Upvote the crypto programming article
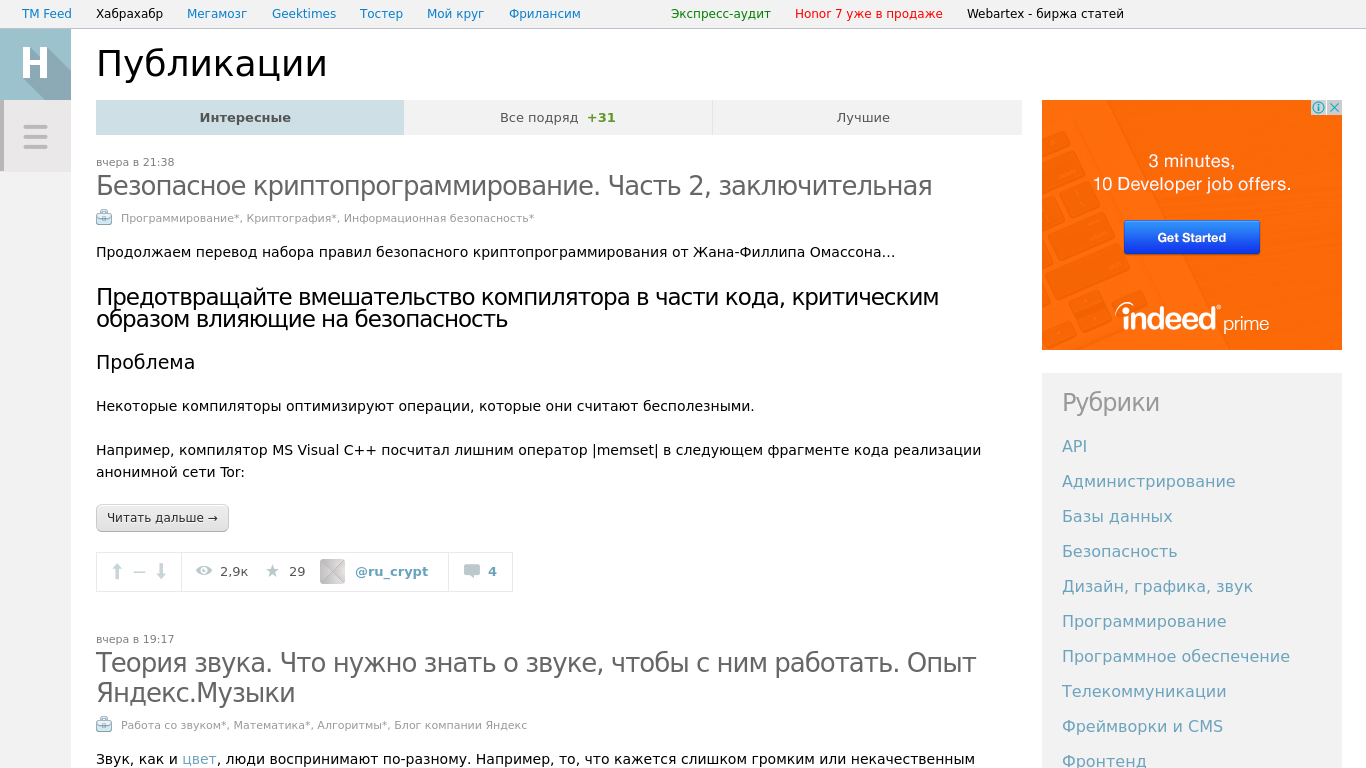Image resolution: width=1366 pixels, height=768 pixels. click(x=116, y=571)
